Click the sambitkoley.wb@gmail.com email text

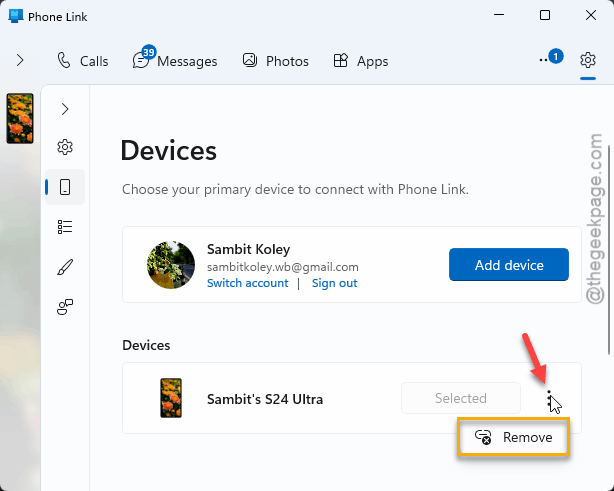point(282,267)
